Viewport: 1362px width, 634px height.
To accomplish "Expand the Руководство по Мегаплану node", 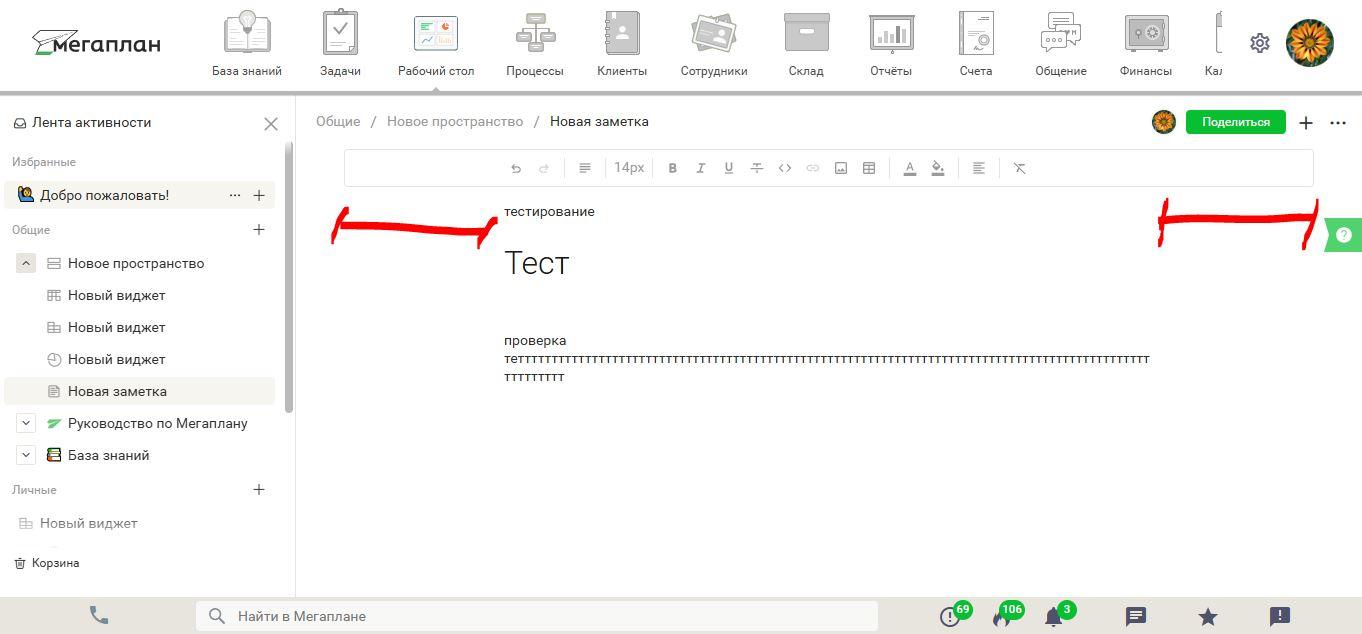I will click(26, 423).
